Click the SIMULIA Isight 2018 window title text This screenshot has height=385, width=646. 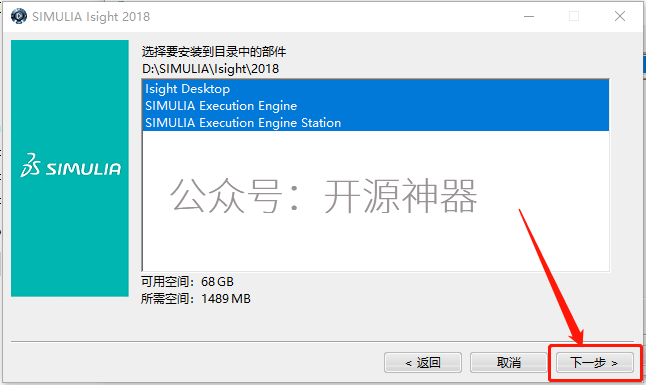[x=91, y=16]
